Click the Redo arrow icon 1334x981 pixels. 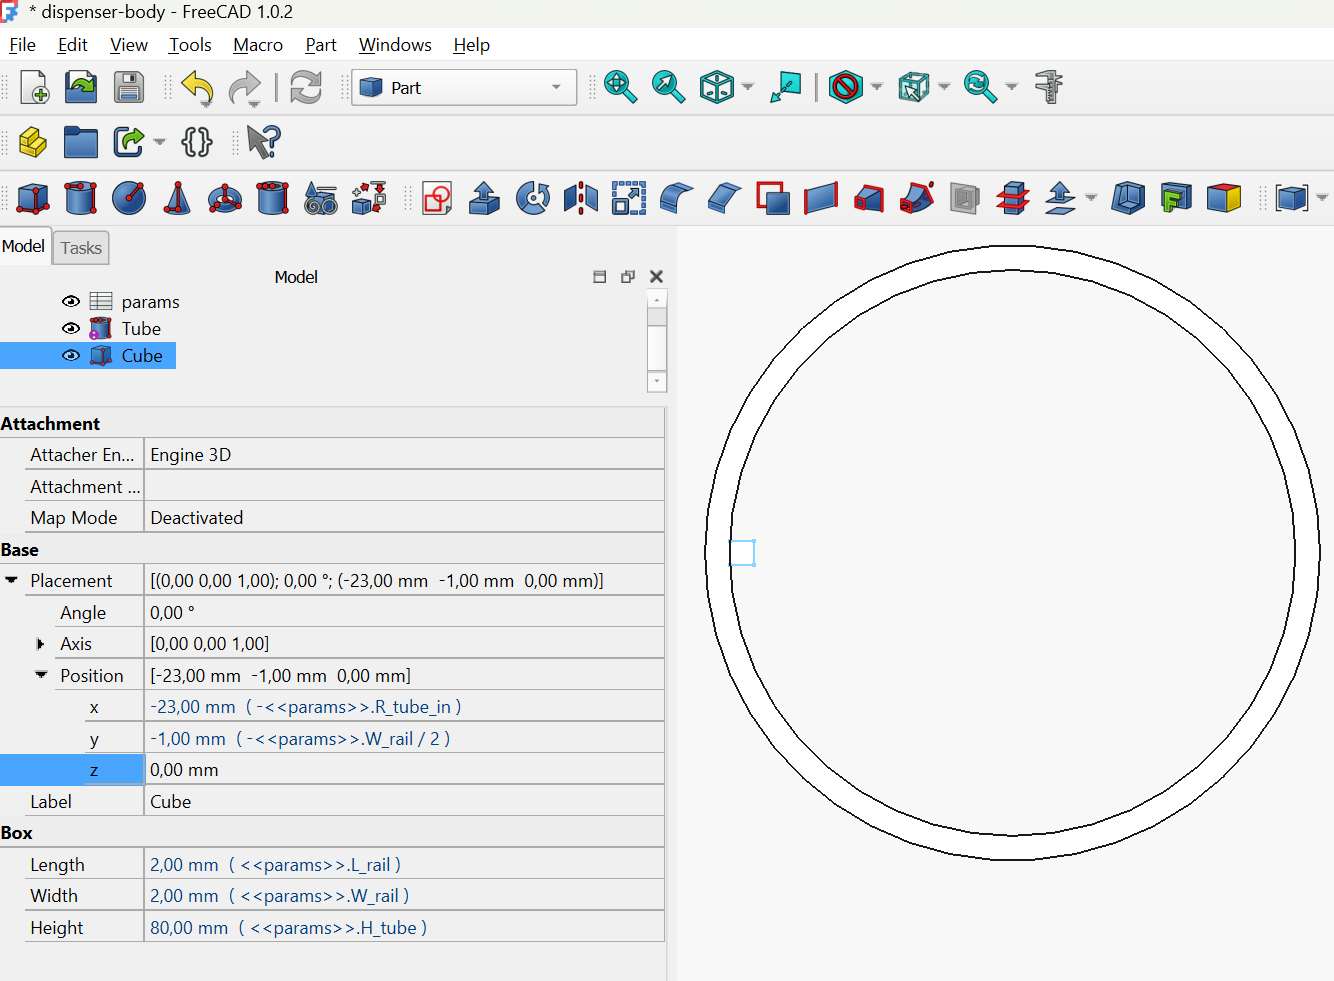(x=245, y=88)
